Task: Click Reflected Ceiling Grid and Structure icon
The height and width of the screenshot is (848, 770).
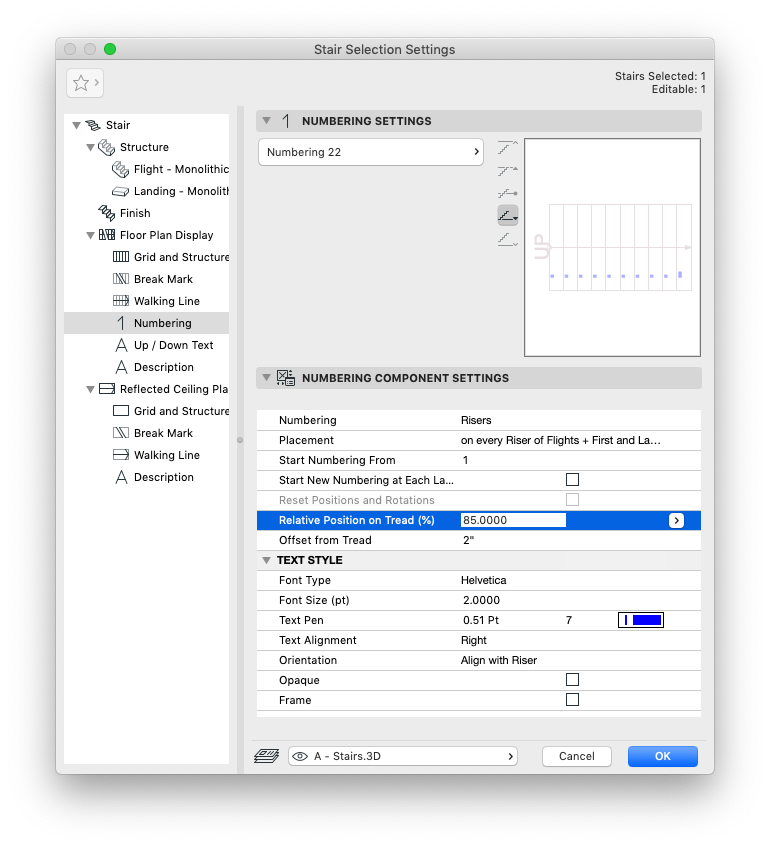Action: (x=121, y=411)
